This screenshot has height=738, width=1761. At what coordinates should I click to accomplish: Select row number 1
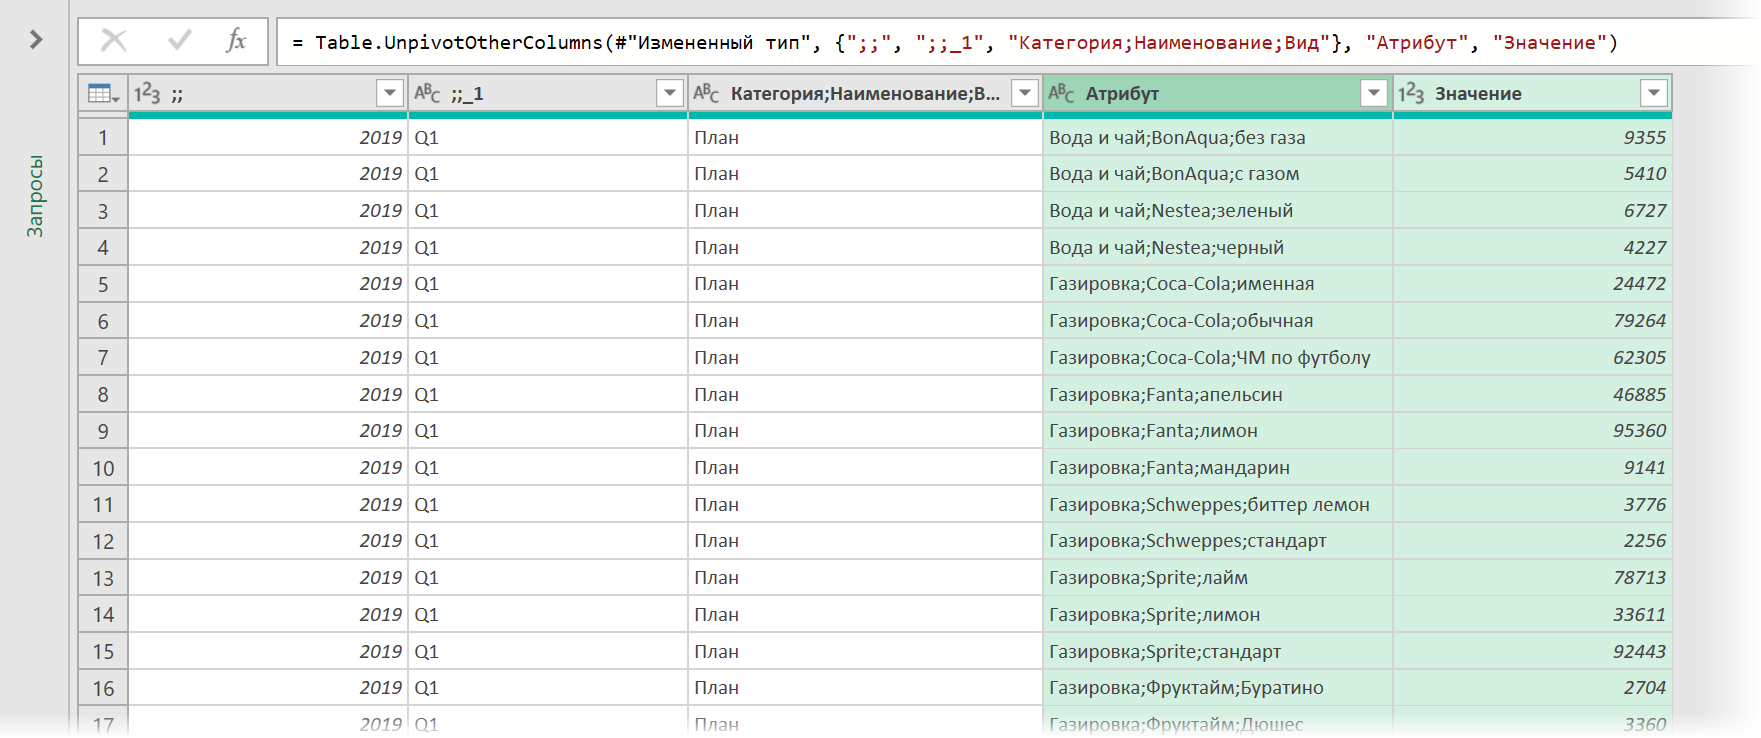pyautogui.click(x=103, y=137)
